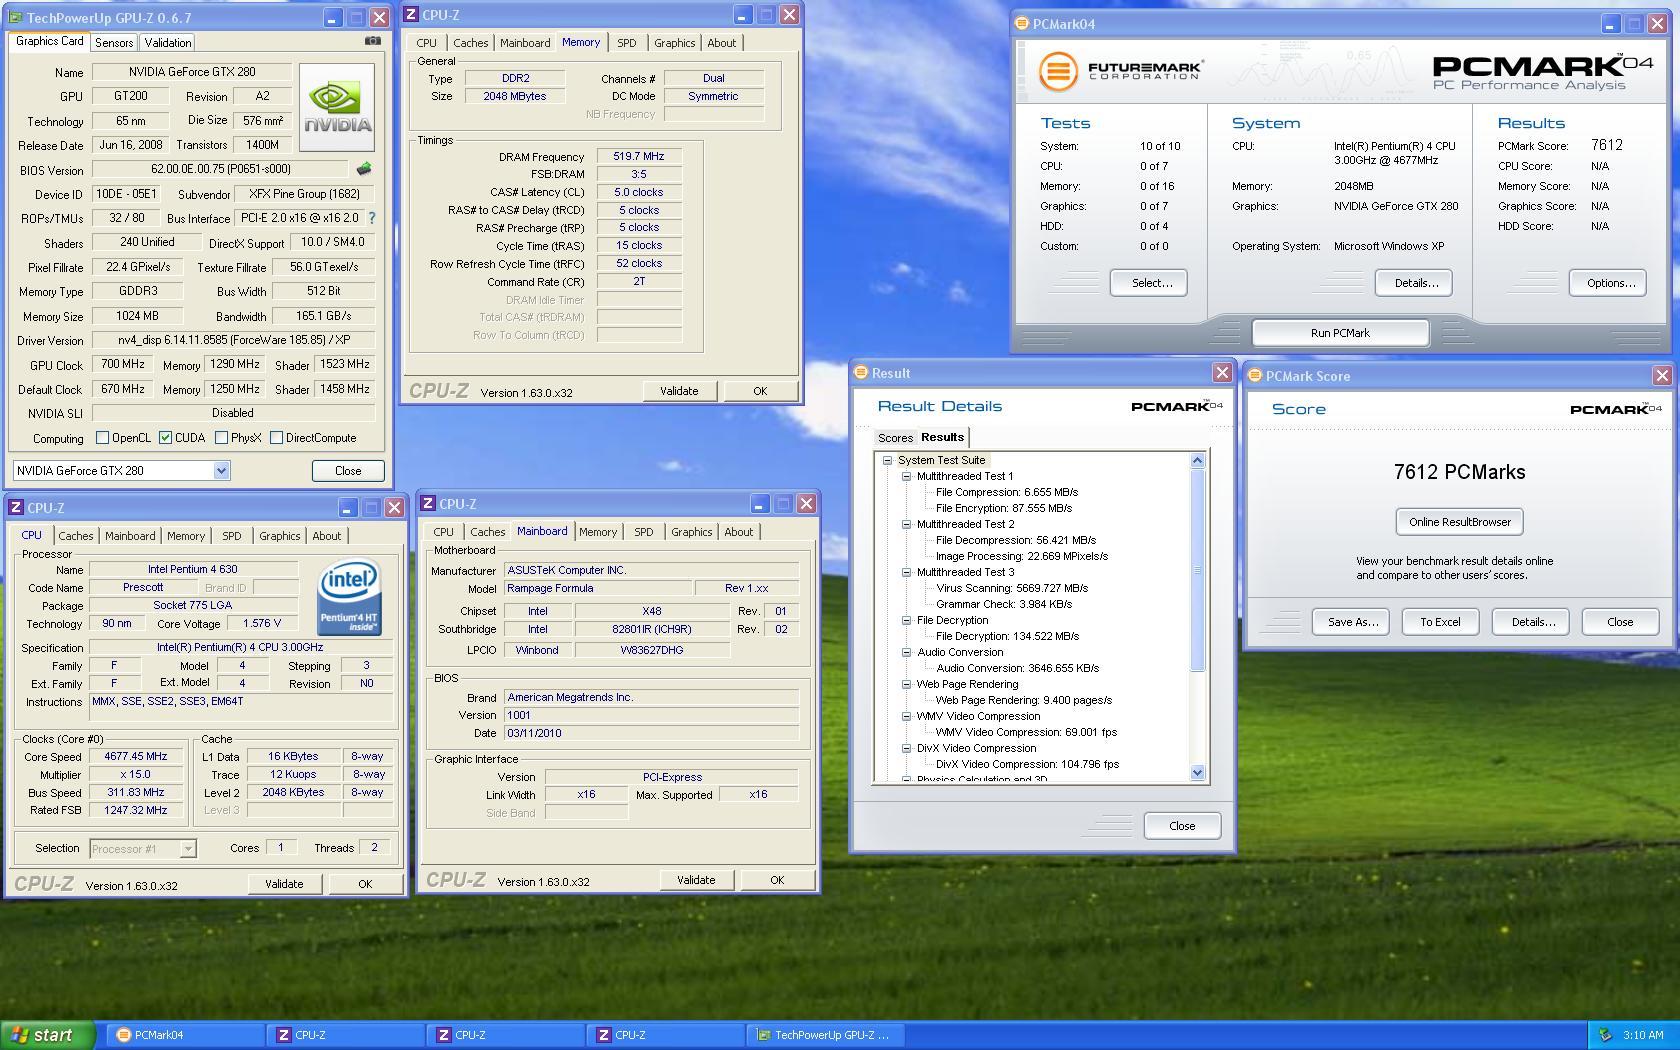Click the Intel Pentium 4 HT logo
The width and height of the screenshot is (1680, 1050).
[x=349, y=597]
